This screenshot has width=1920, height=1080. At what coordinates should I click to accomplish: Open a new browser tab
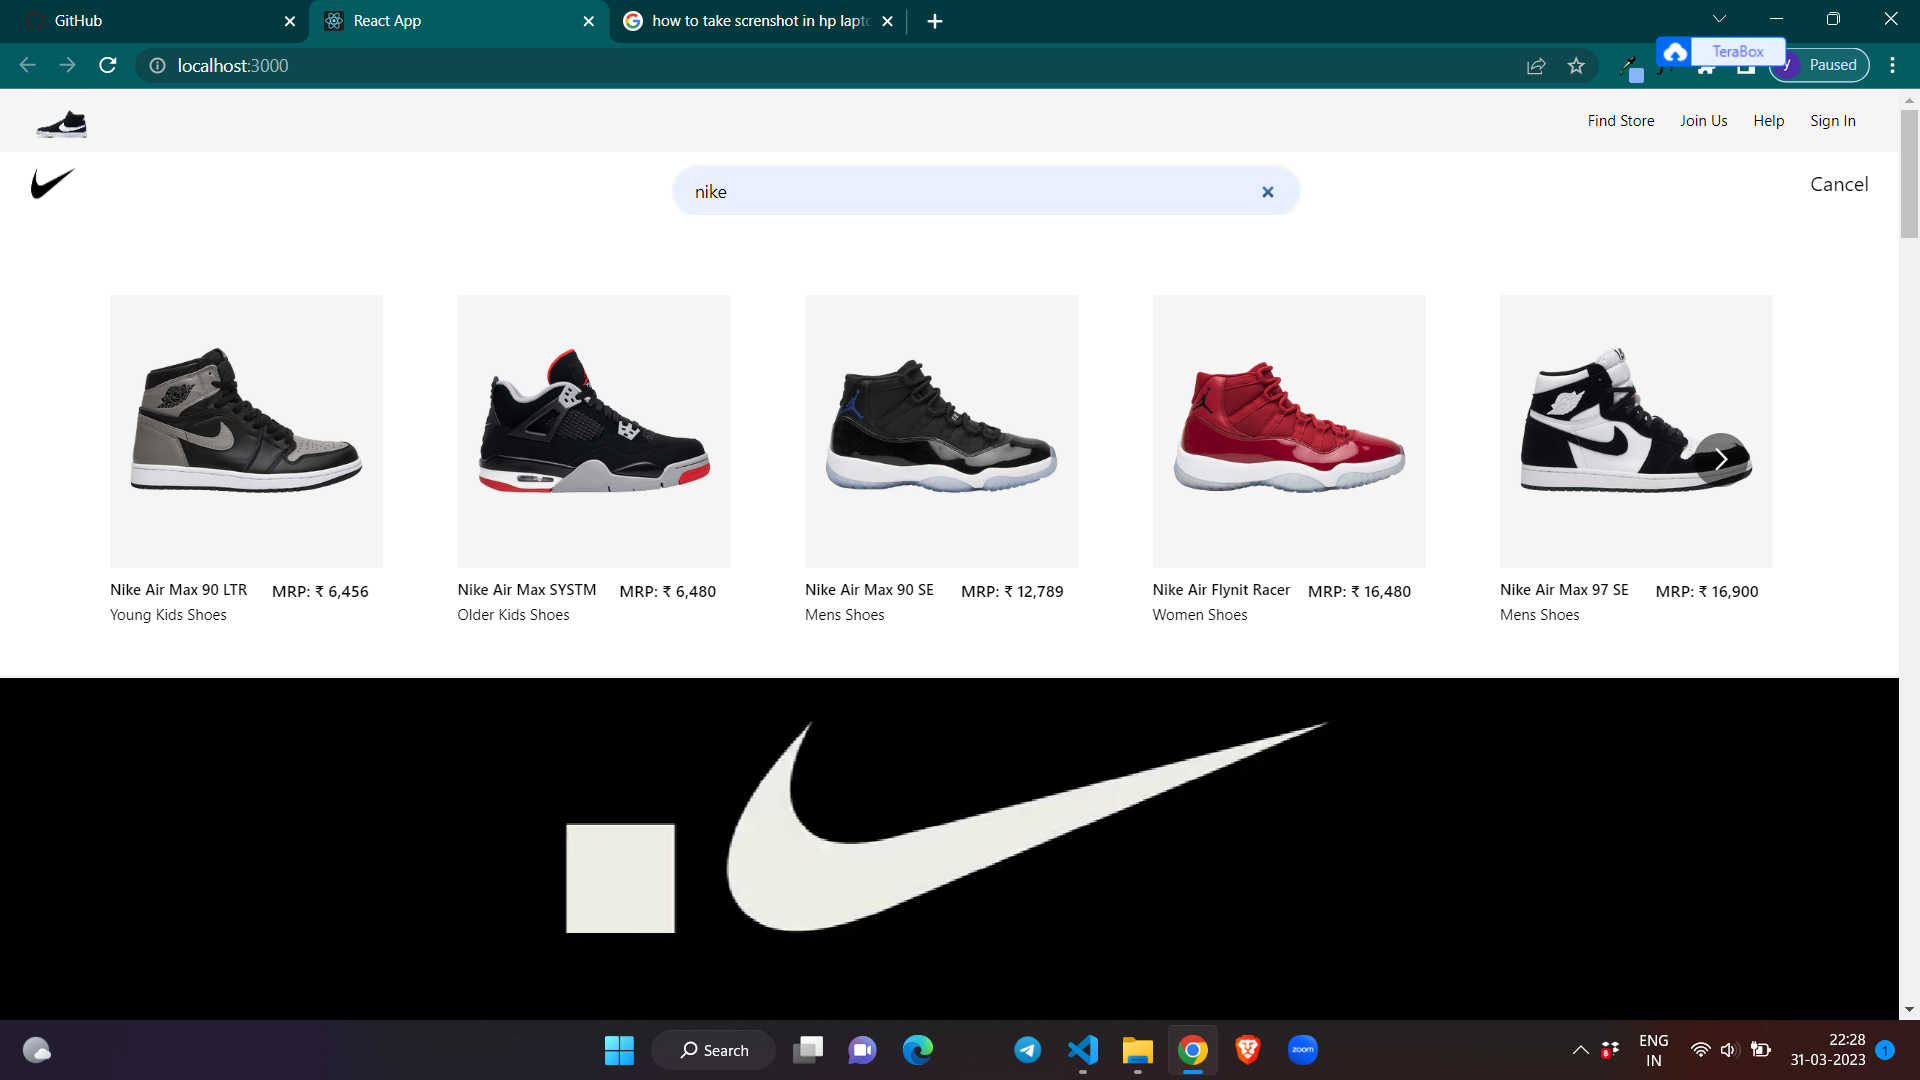935,21
